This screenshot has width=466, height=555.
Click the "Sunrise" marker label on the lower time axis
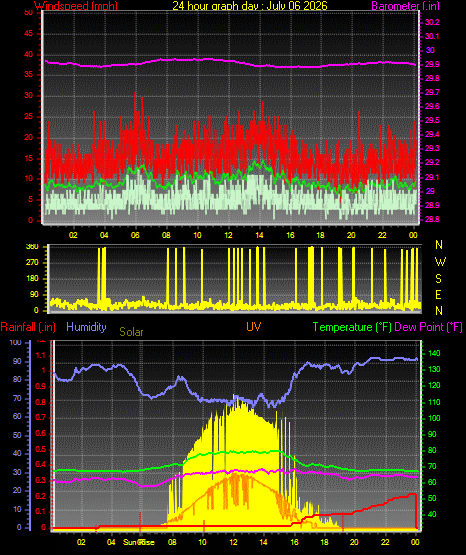point(139,542)
